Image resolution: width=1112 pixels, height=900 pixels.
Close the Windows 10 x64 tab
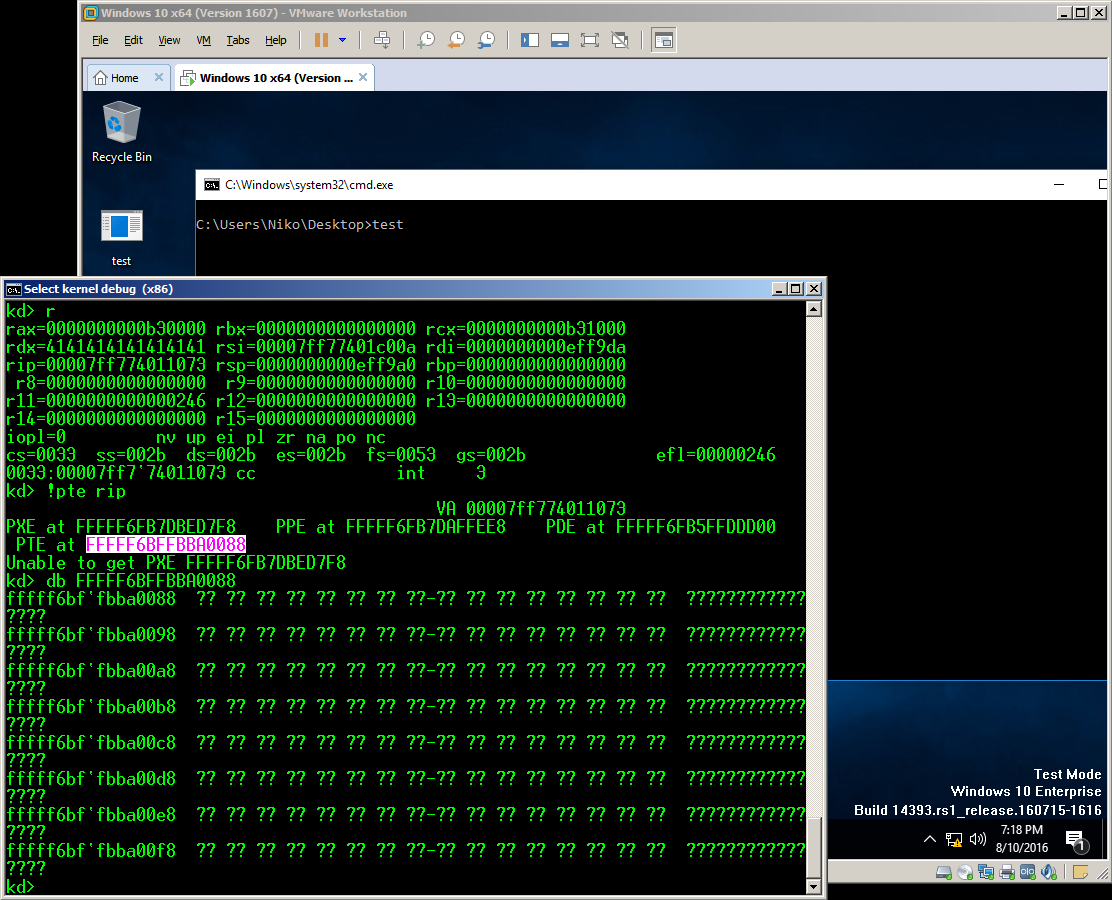click(363, 77)
